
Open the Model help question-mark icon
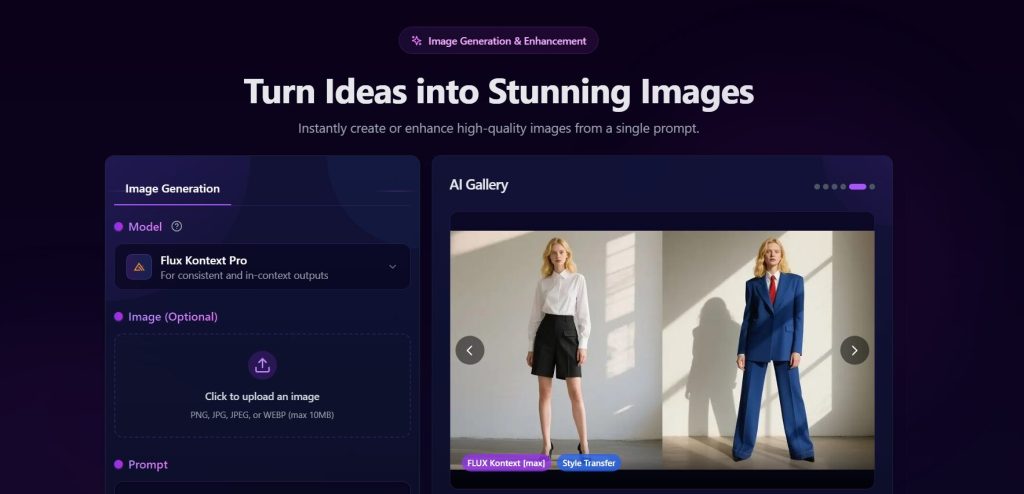coord(176,226)
